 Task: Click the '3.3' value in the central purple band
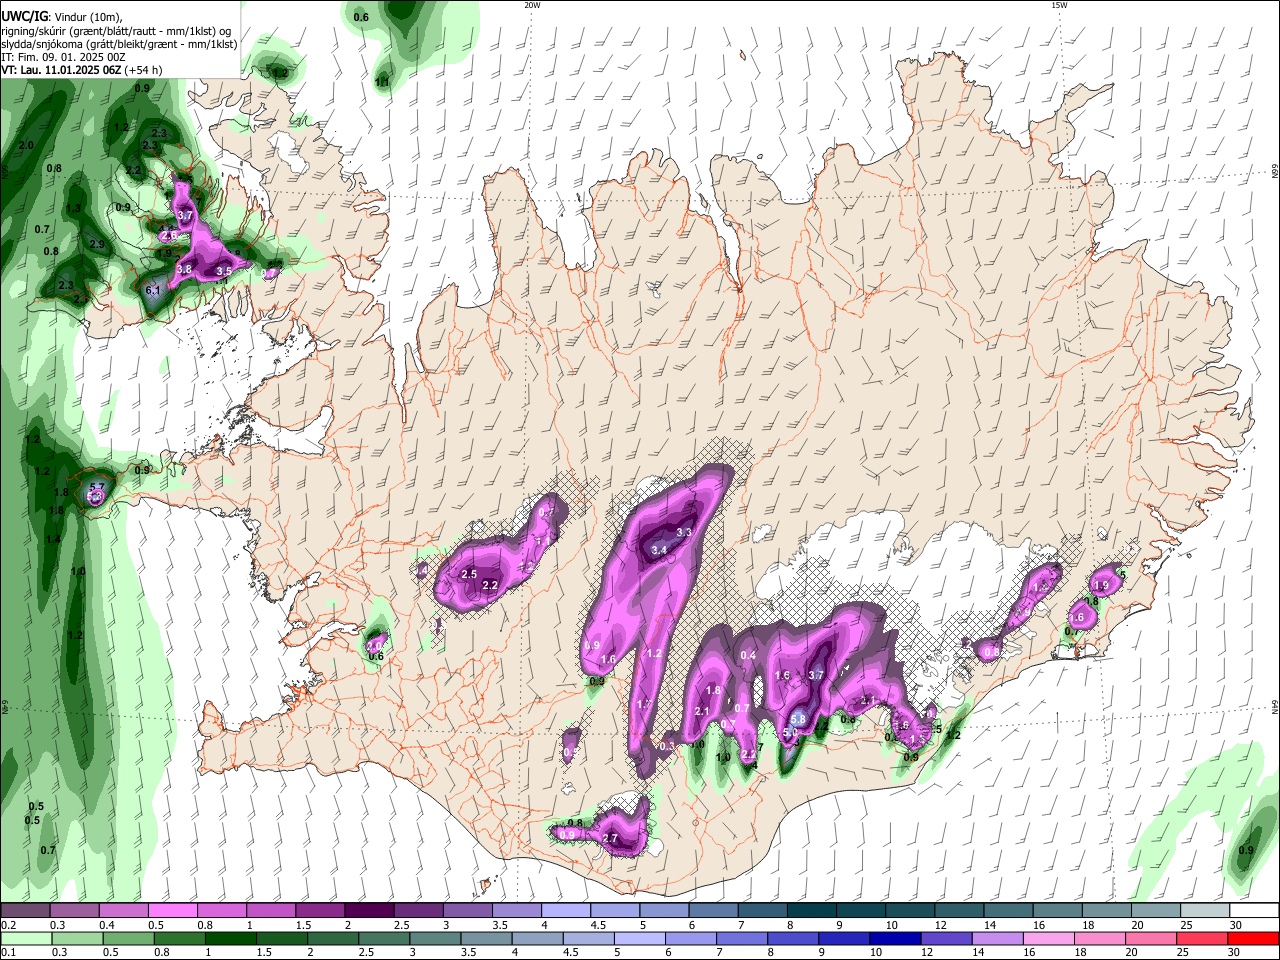click(x=684, y=533)
